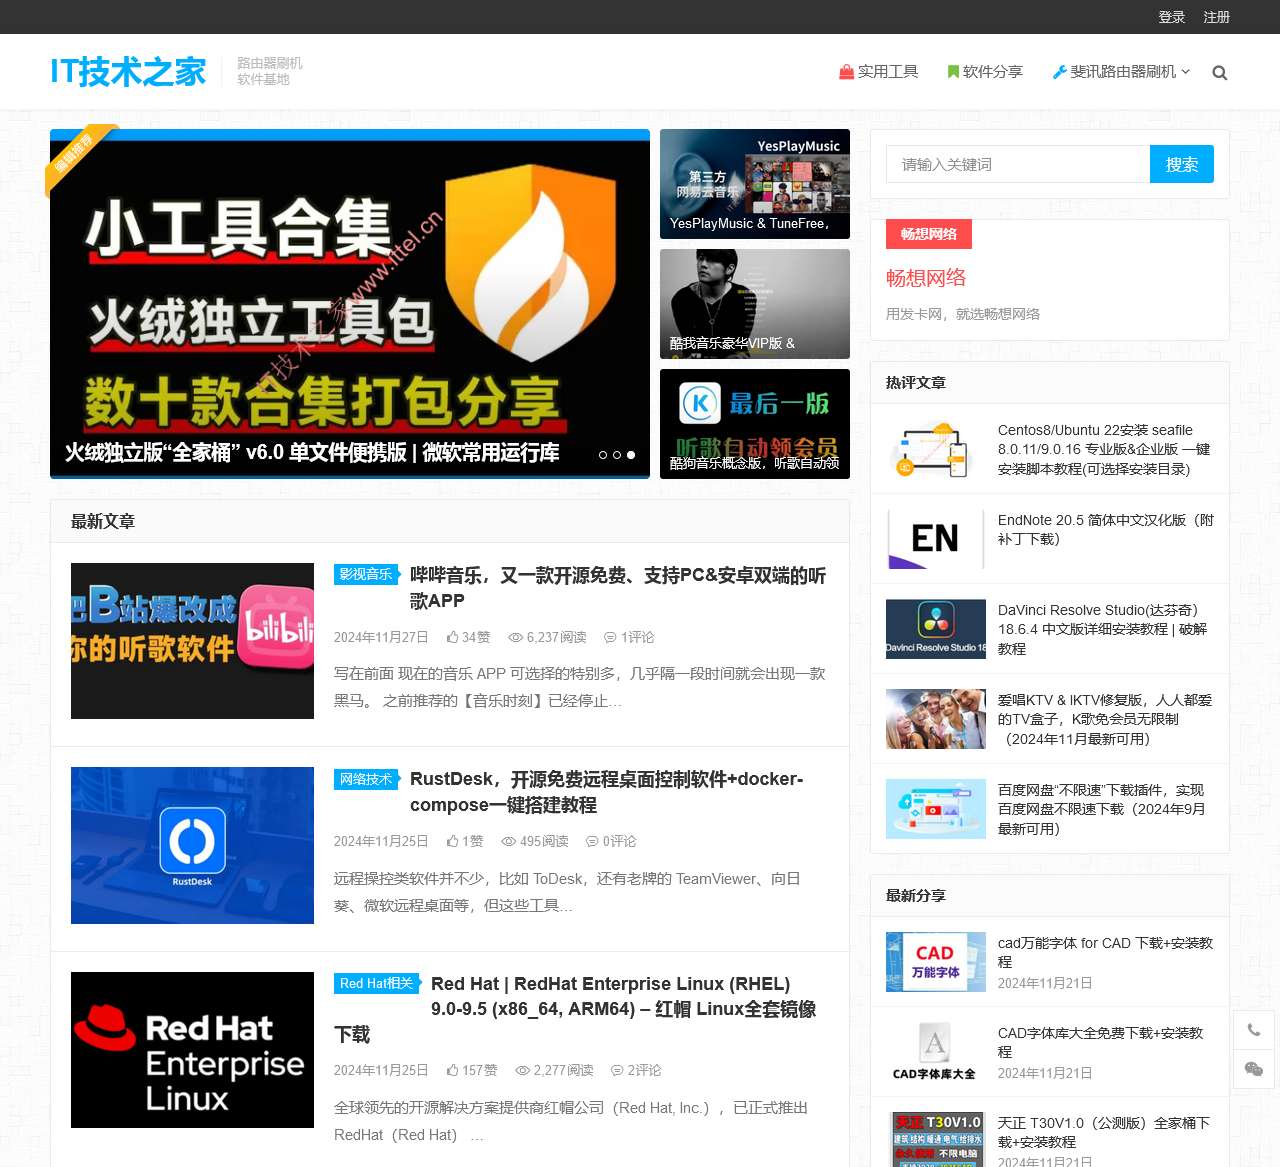Viewport: 1280px width, 1167px height.
Task: Open the 百度网盘不限速下载插件 link
Action: pyautogui.click(x=1101, y=809)
